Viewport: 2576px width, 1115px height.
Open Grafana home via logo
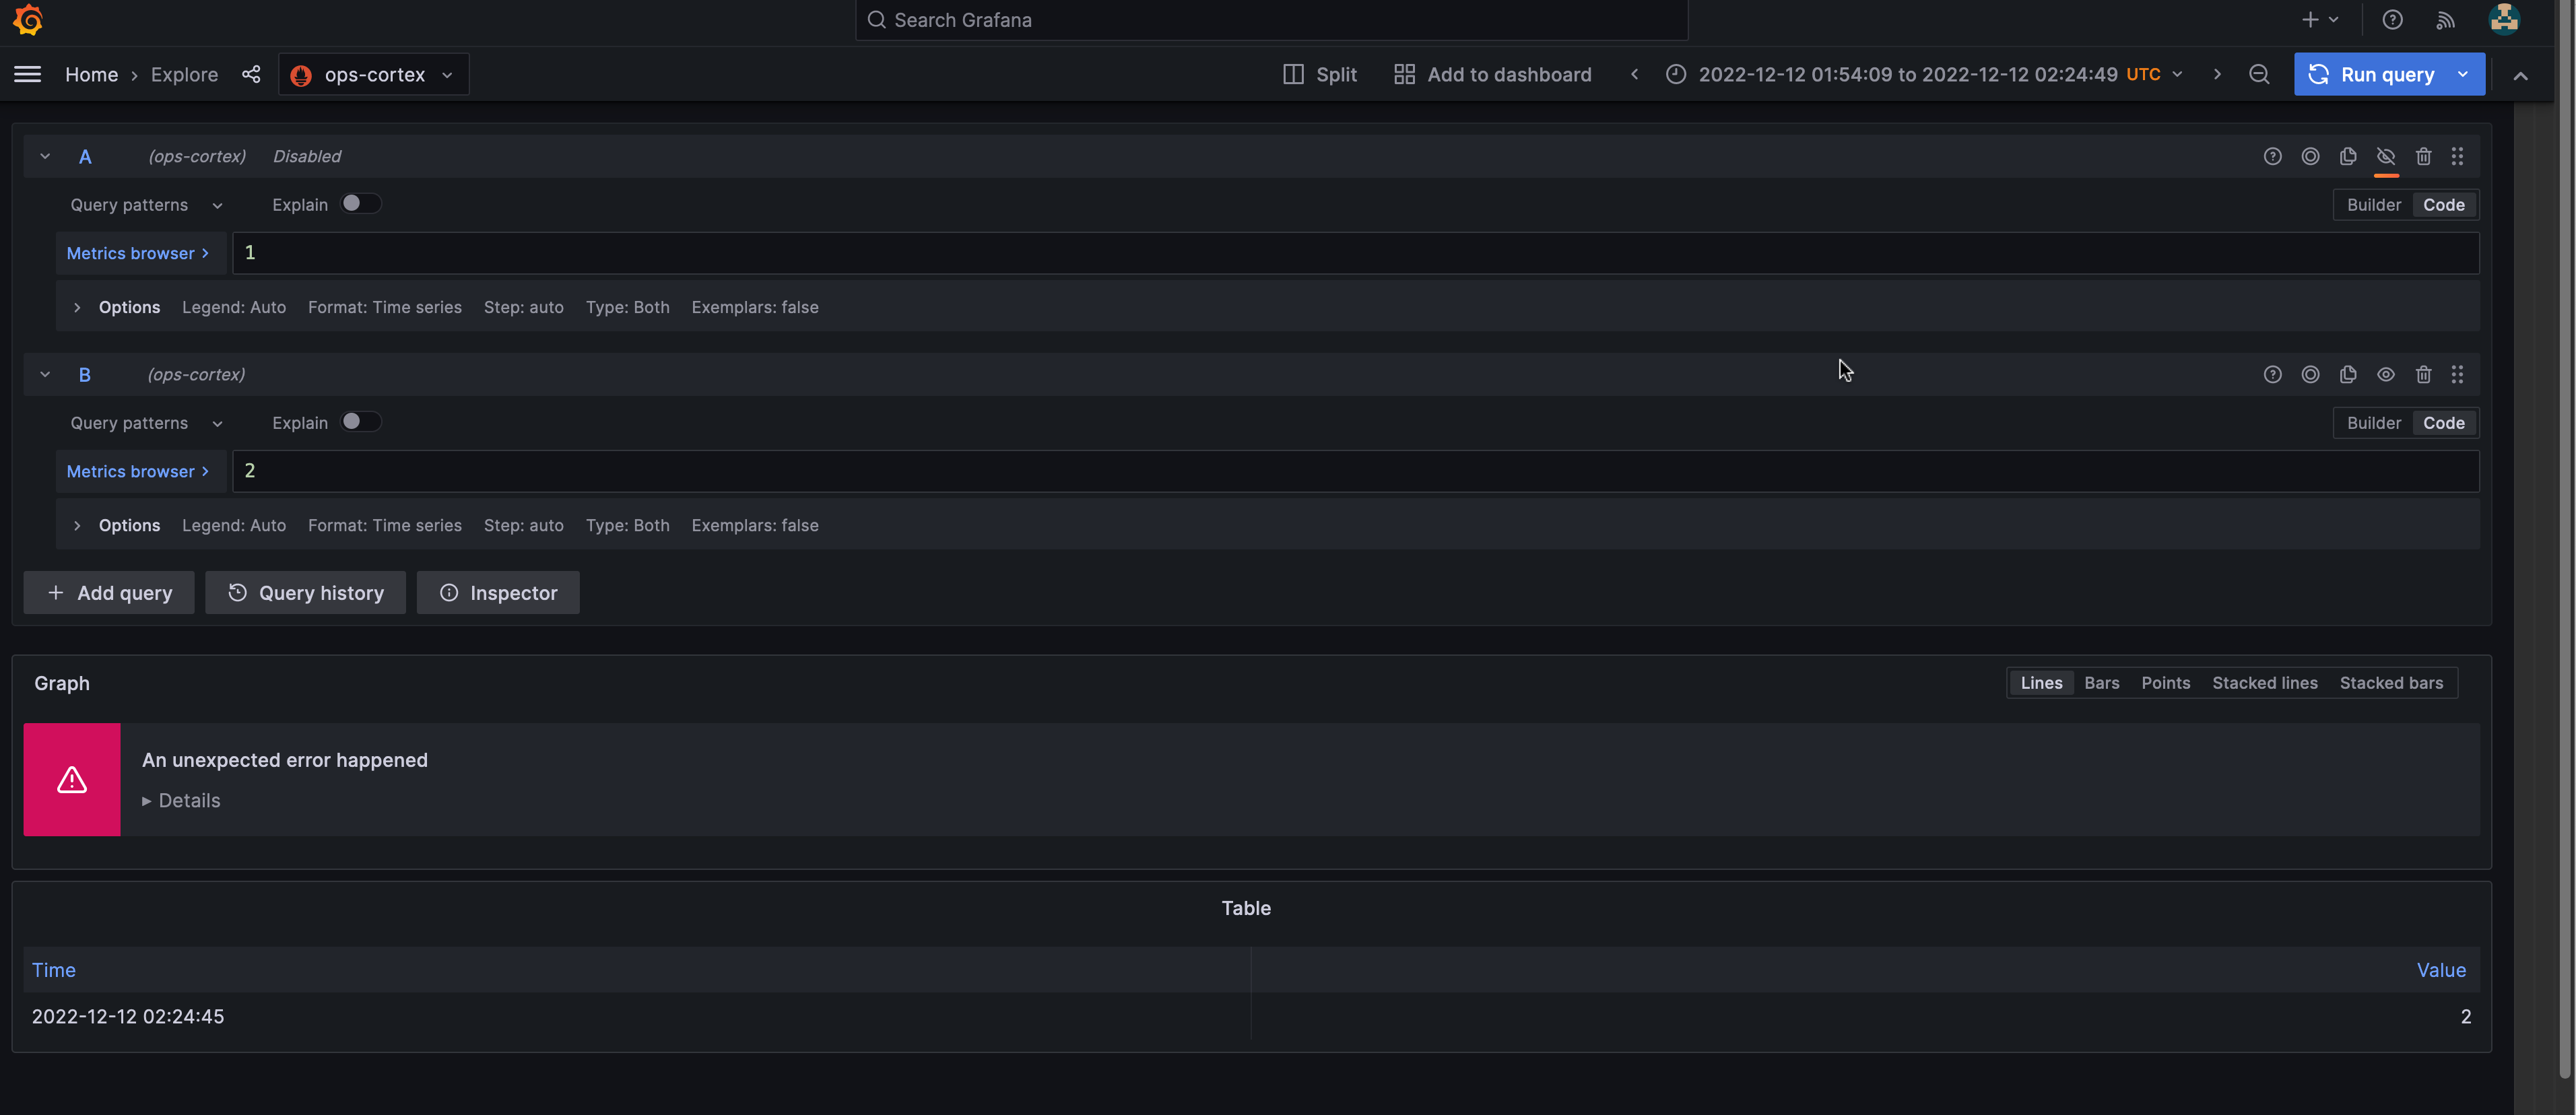(28, 20)
